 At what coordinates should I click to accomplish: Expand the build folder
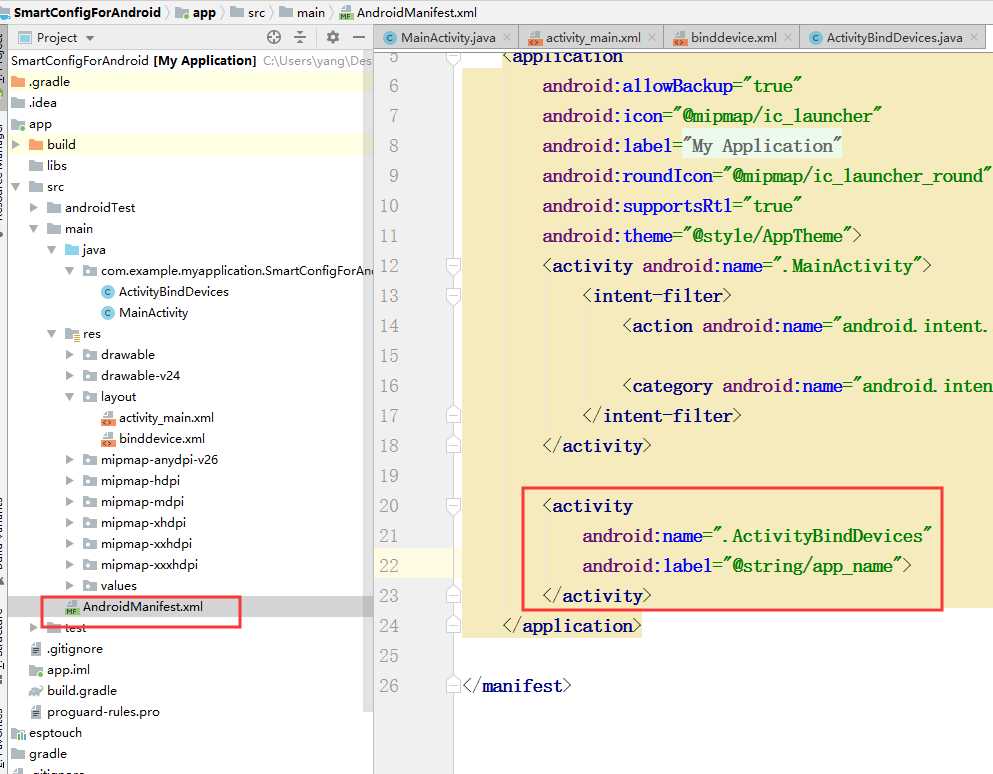click(16, 144)
